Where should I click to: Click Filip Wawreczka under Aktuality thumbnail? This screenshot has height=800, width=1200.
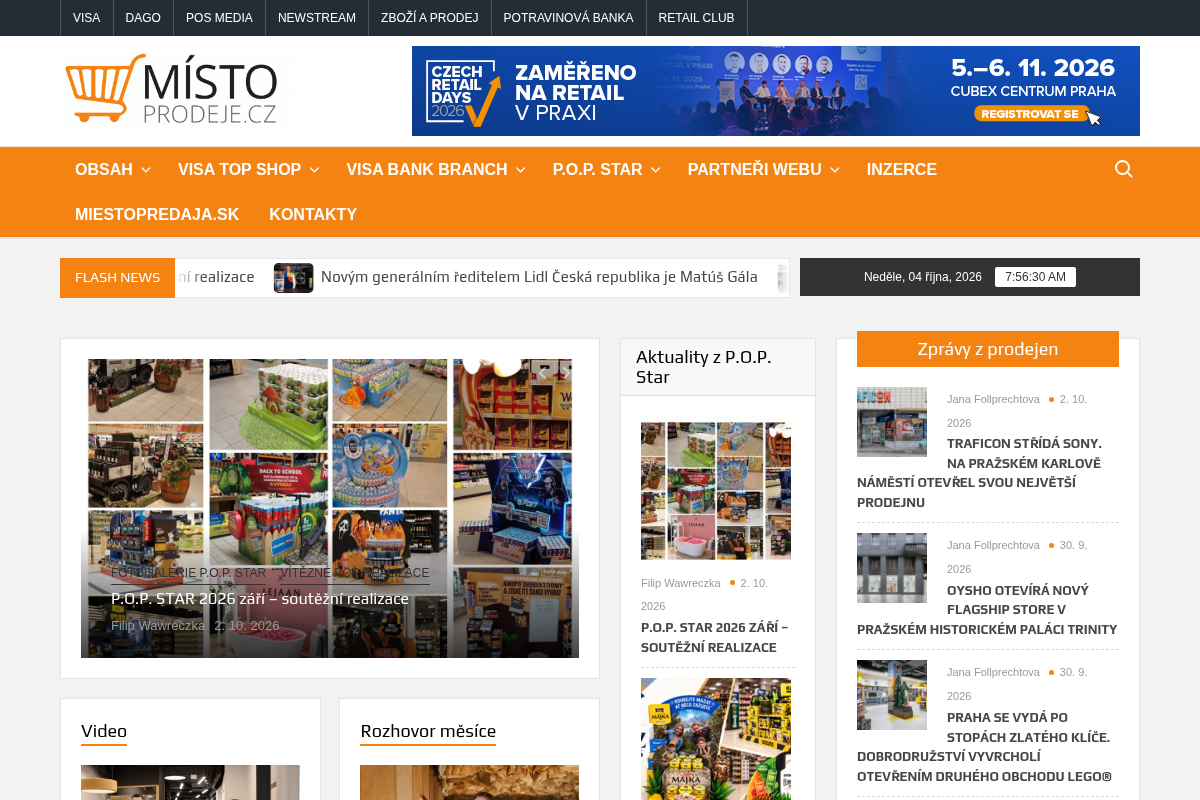coord(681,583)
